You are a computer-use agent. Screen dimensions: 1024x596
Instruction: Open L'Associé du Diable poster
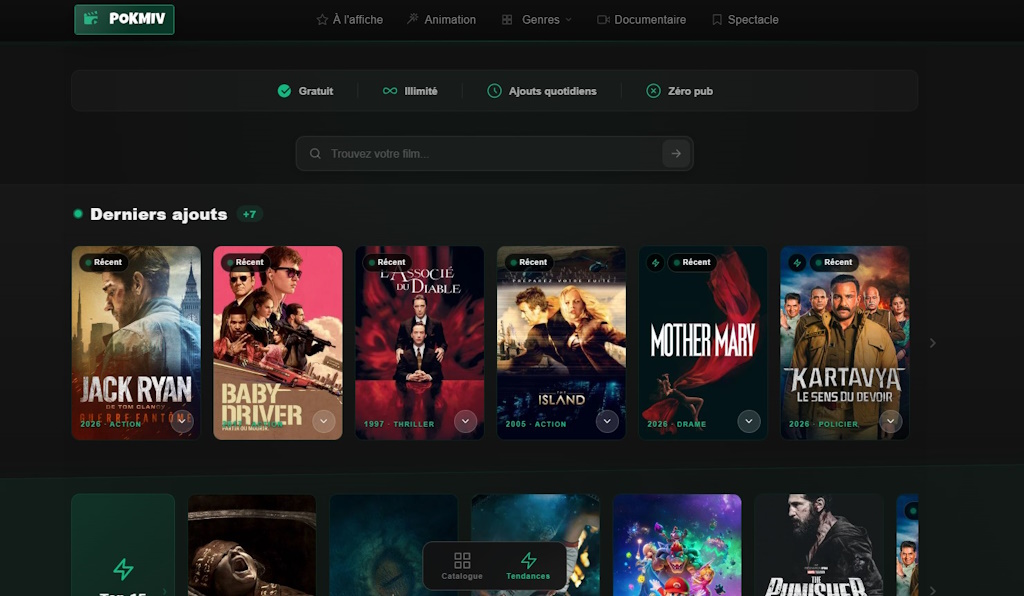tap(419, 343)
